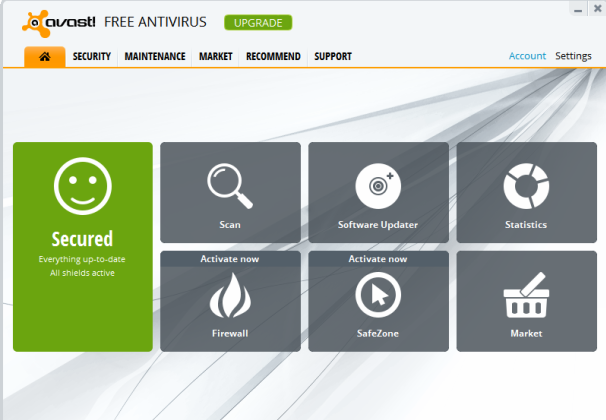This screenshot has height=420, width=606.
Task: Open the Maintenance menu tab
Action: tap(155, 56)
